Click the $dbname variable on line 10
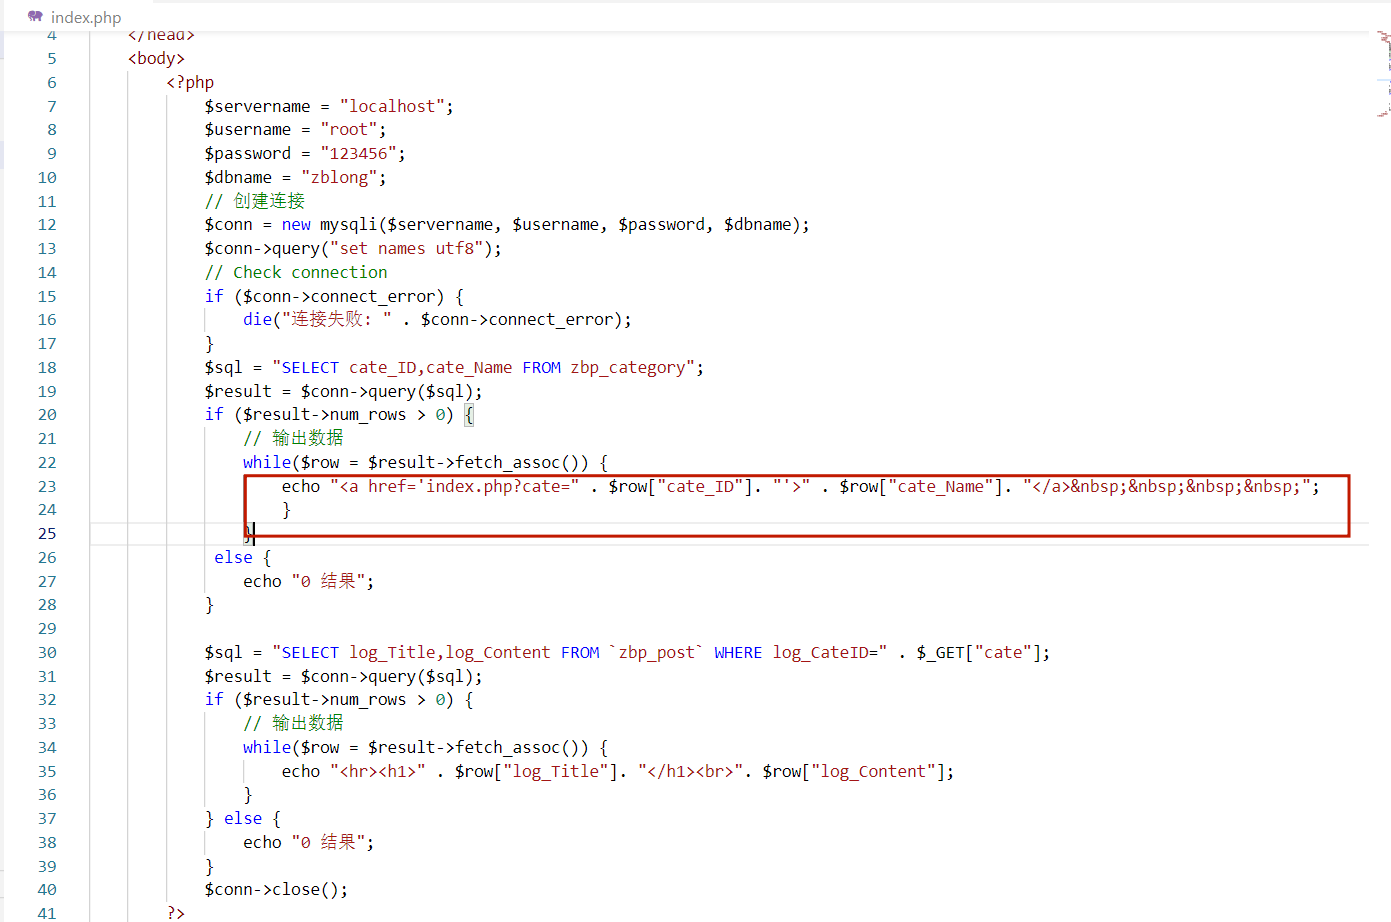The height and width of the screenshot is (922, 1391). click(238, 178)
